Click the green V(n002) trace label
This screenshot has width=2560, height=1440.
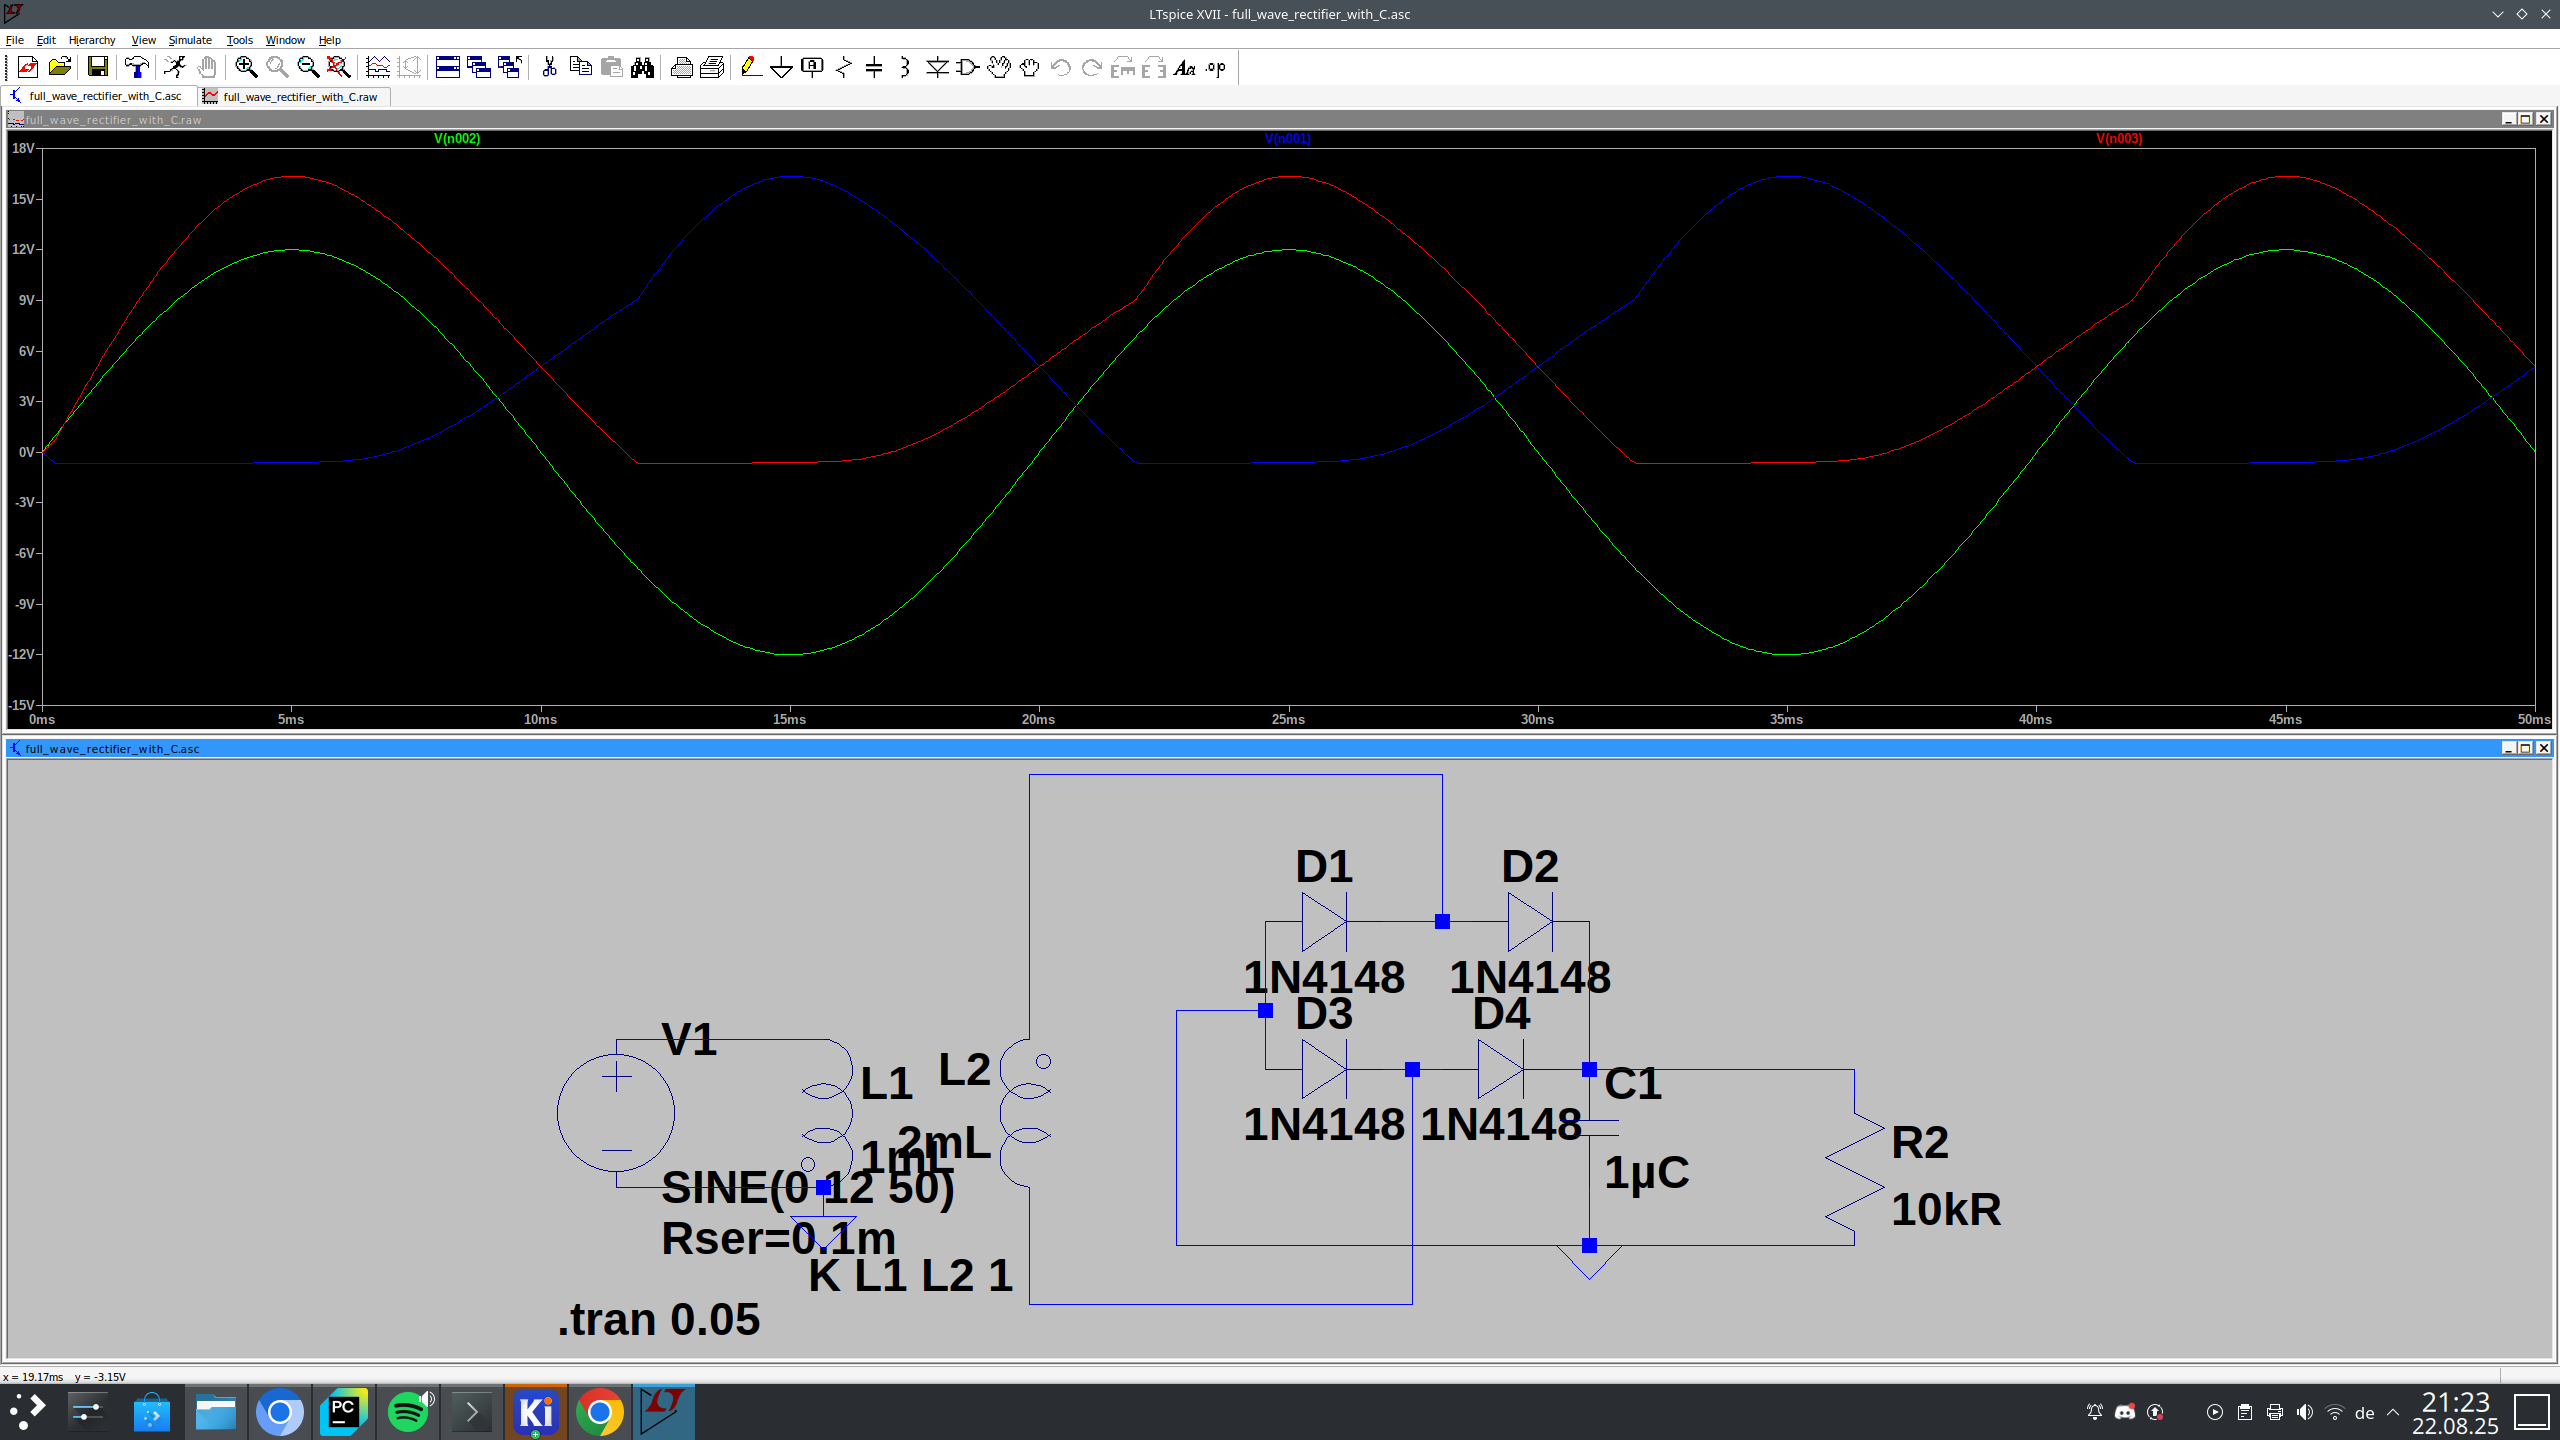(457, 139)
